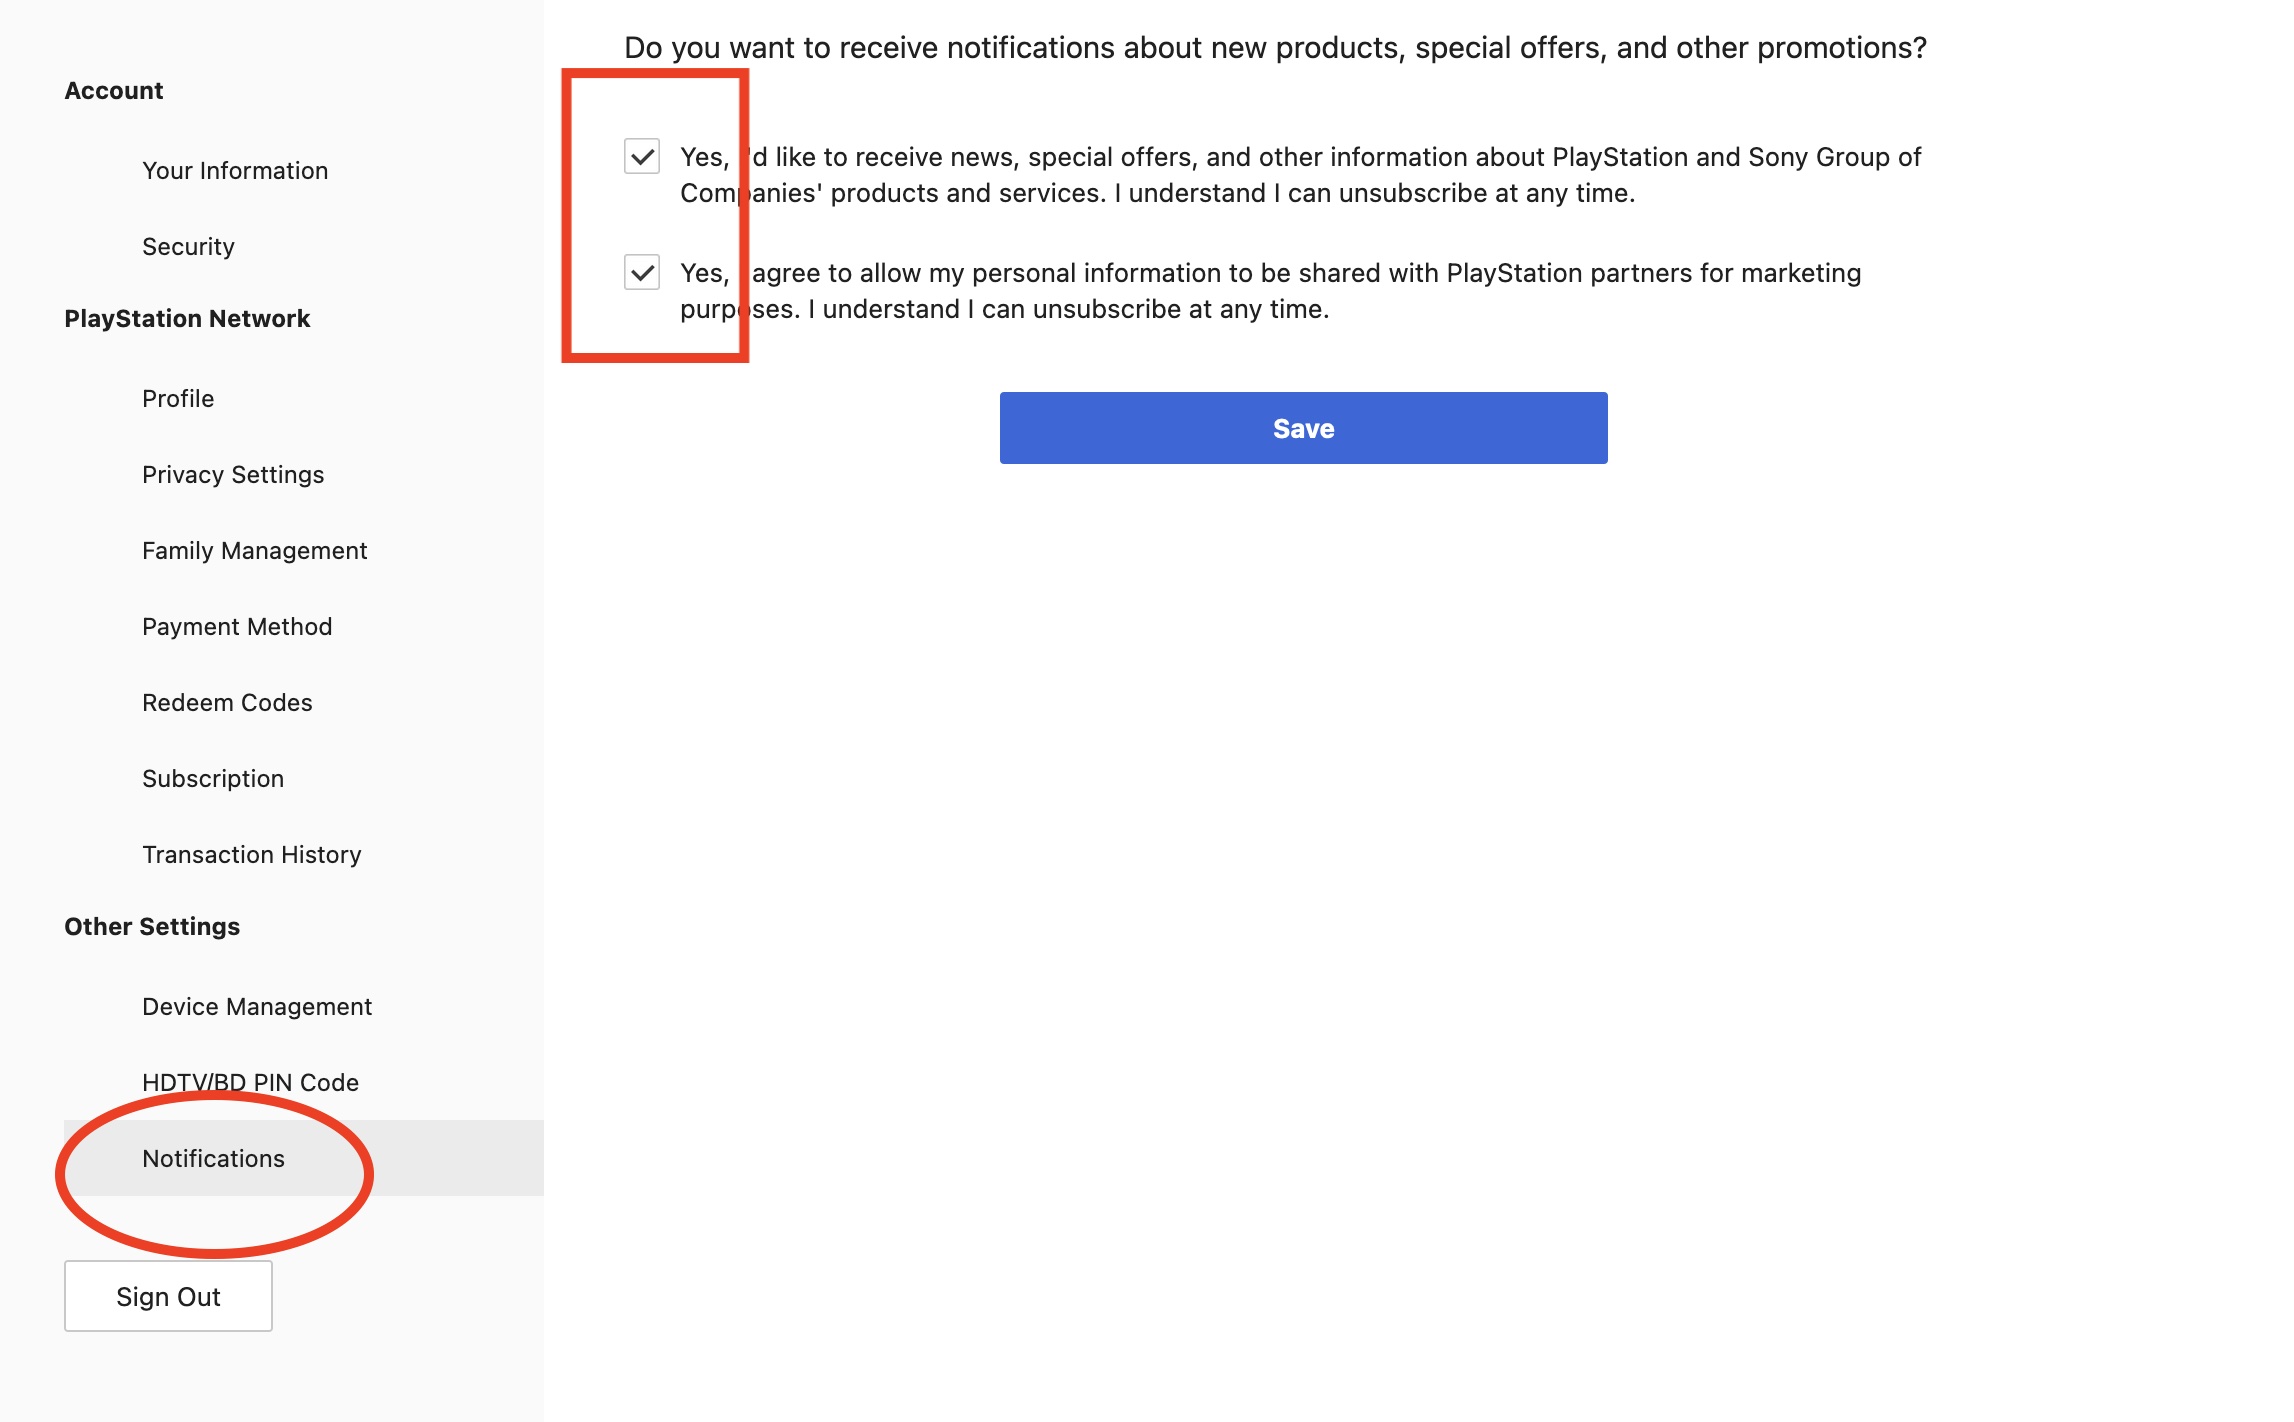This screenshot has height=1422, width=2294.
Task: Select the Security menu item
Action: coord(188,244)
